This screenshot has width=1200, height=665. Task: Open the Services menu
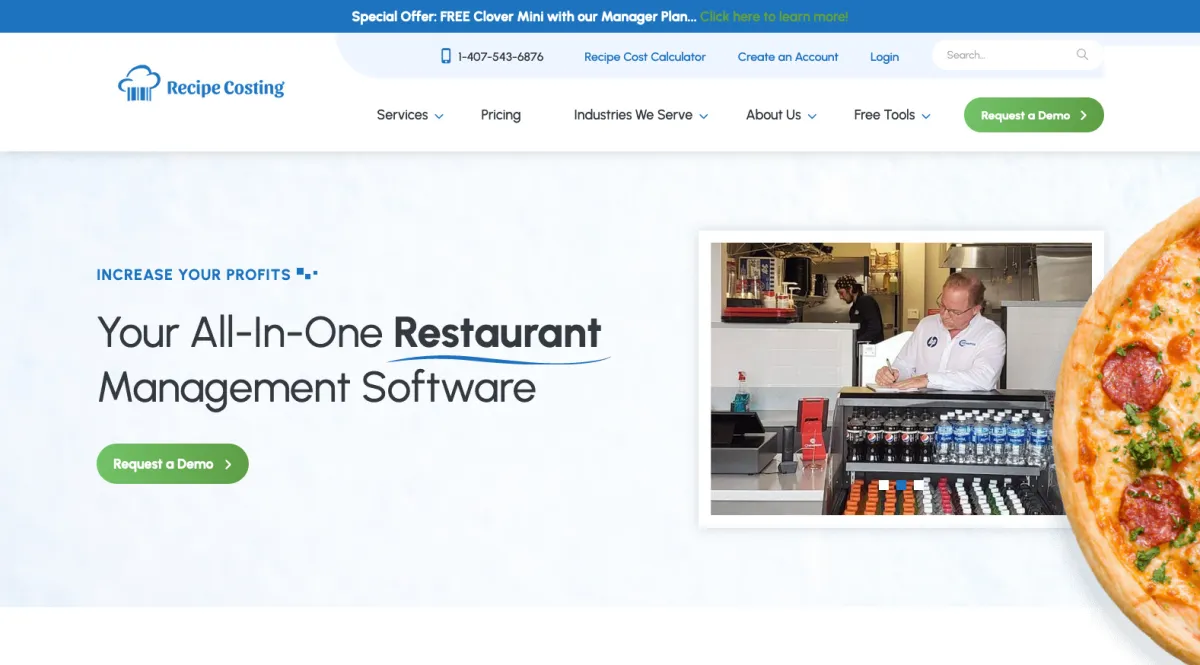coord(402,115)
